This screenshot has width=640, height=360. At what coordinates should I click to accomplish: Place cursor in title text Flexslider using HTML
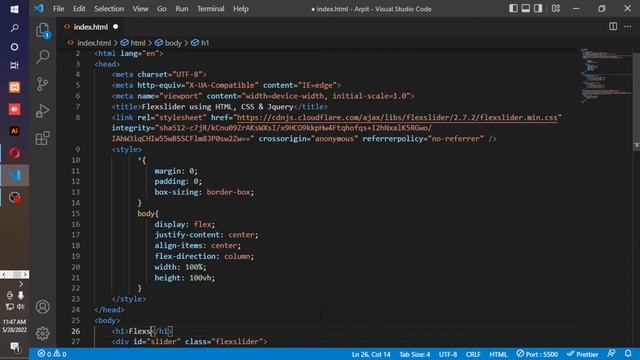tap(188, 107)
